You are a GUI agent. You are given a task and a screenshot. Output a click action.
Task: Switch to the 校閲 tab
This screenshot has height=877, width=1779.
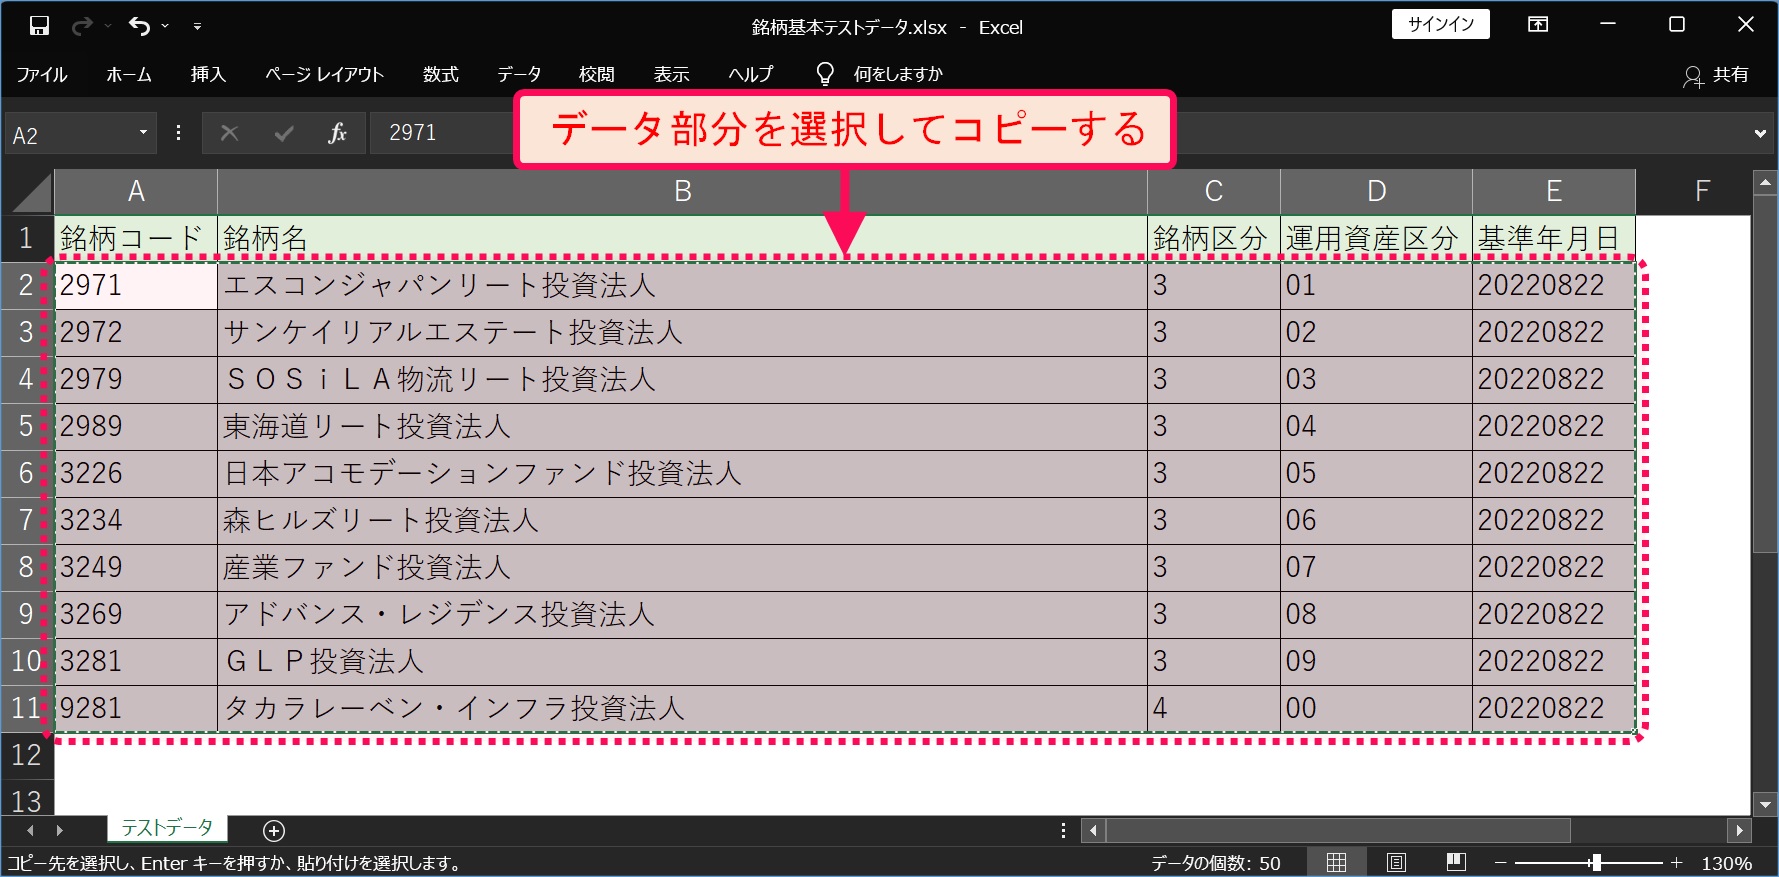596,74
